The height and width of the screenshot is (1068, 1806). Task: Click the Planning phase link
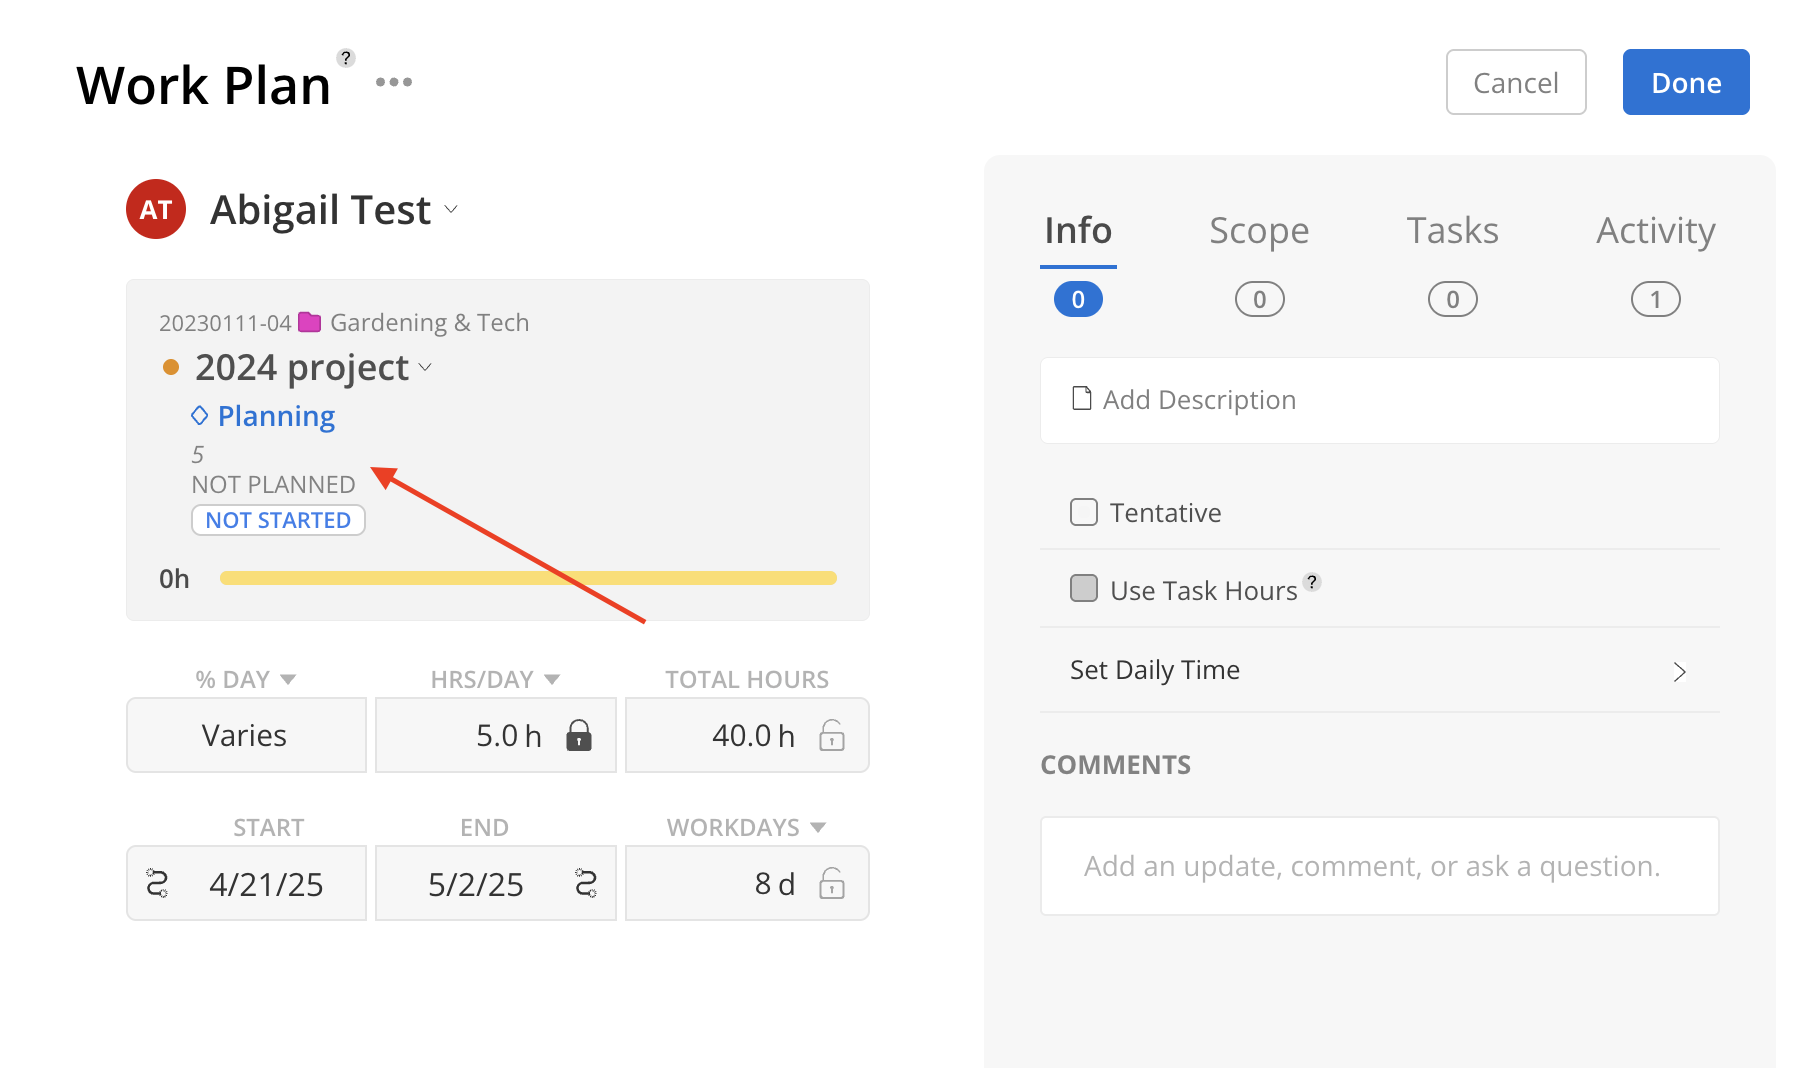[x=276, y=416]
